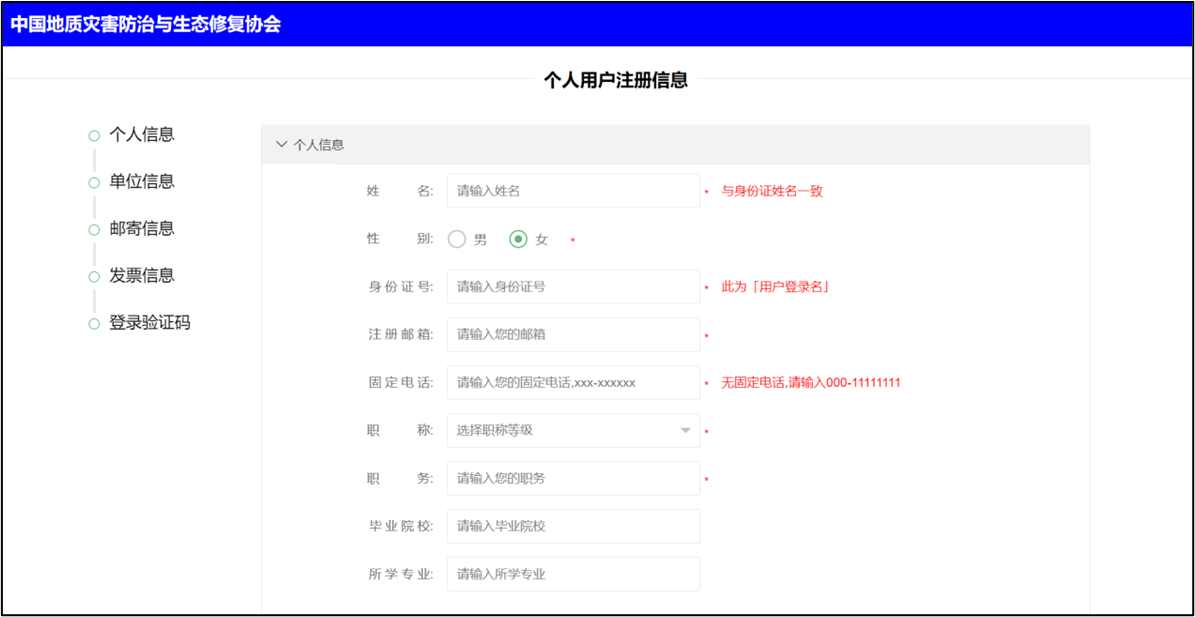The height and width of the screenshot is (617, 1195).
Task: Click the 发票信息 step circle icon
Action: point(95,276)
